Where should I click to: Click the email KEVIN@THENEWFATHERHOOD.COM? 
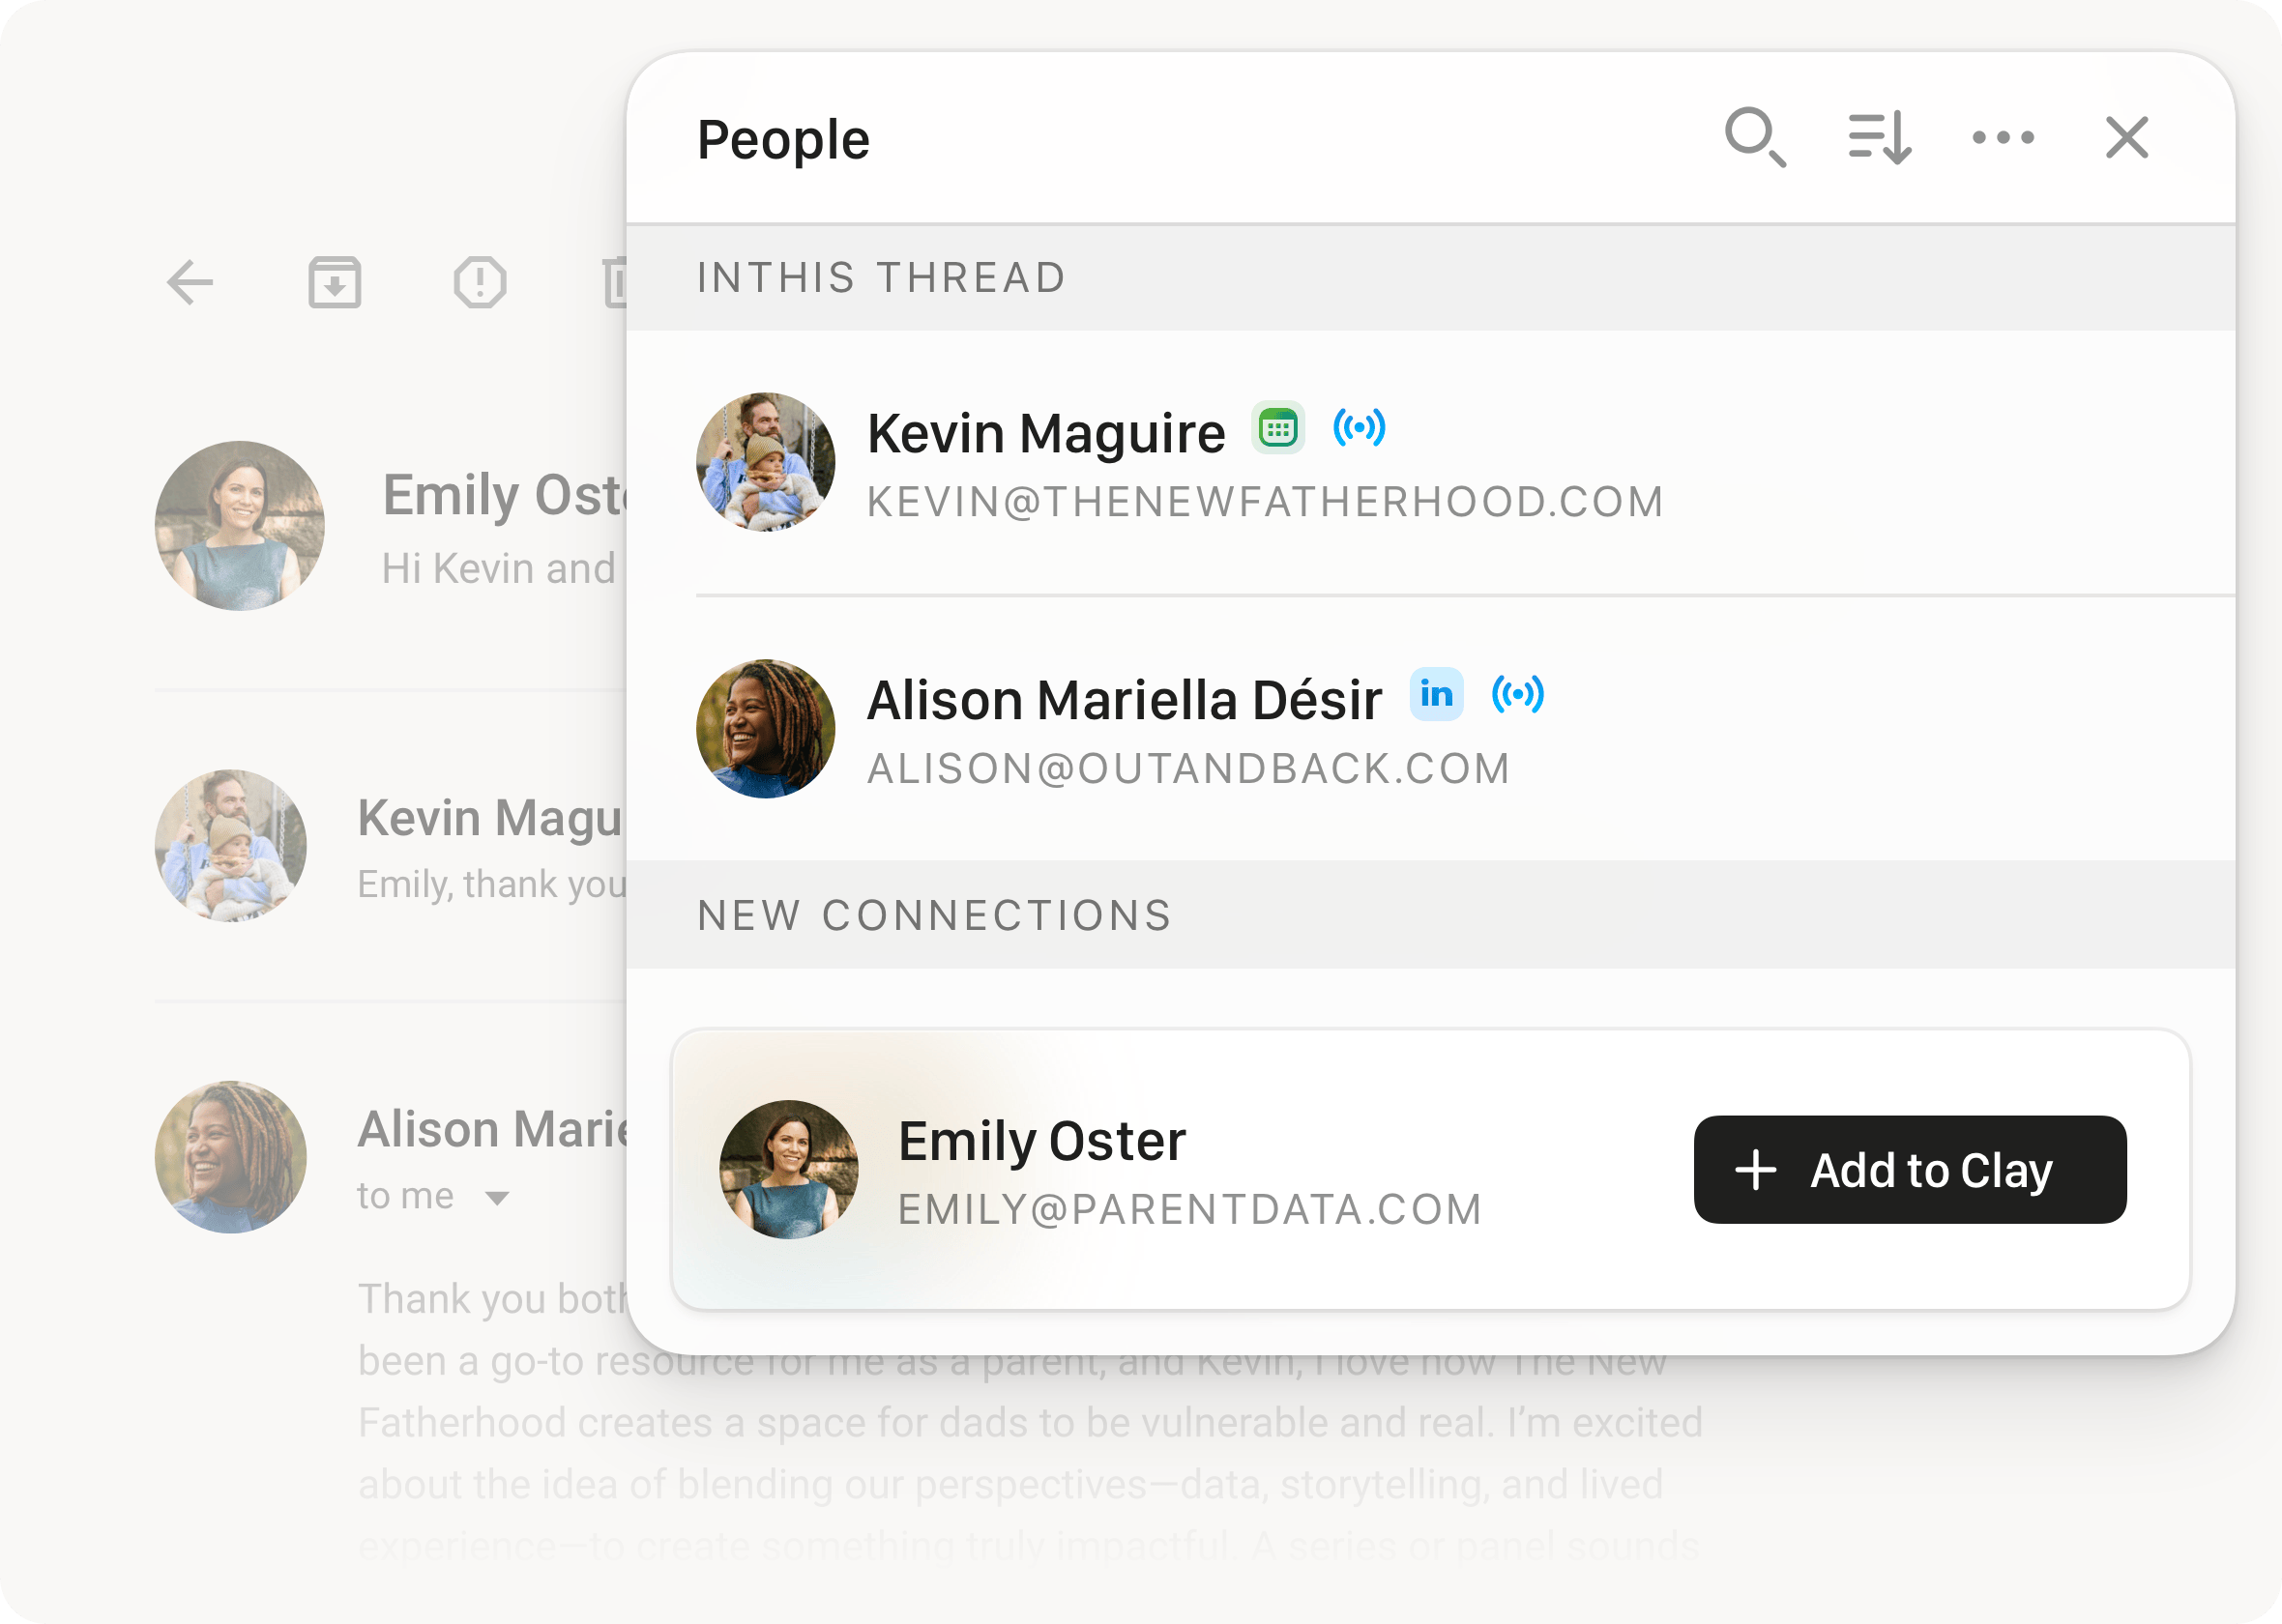tap(1266, 502)
